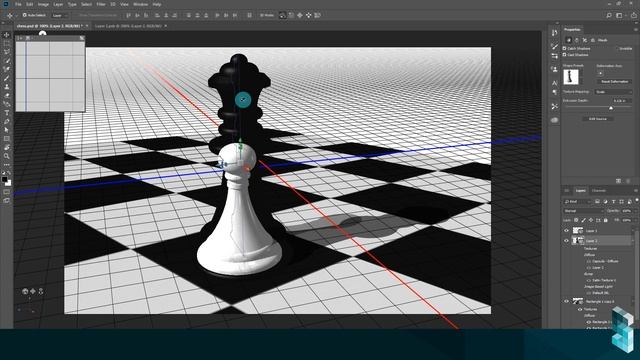The height and width of the screenshot is (360, 640).
Task: Select the Eraser tool
Action: tap(7, 96)
